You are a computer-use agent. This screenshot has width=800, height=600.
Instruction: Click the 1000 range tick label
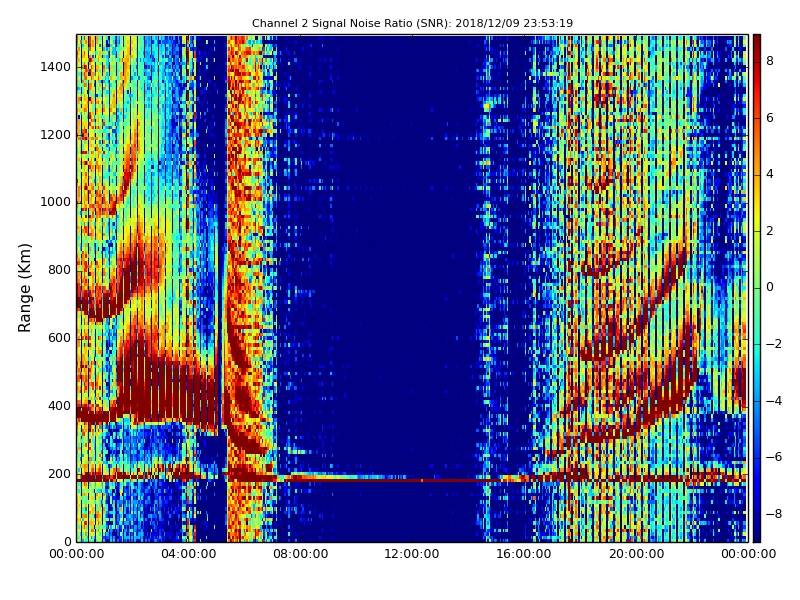coord(56,203)
